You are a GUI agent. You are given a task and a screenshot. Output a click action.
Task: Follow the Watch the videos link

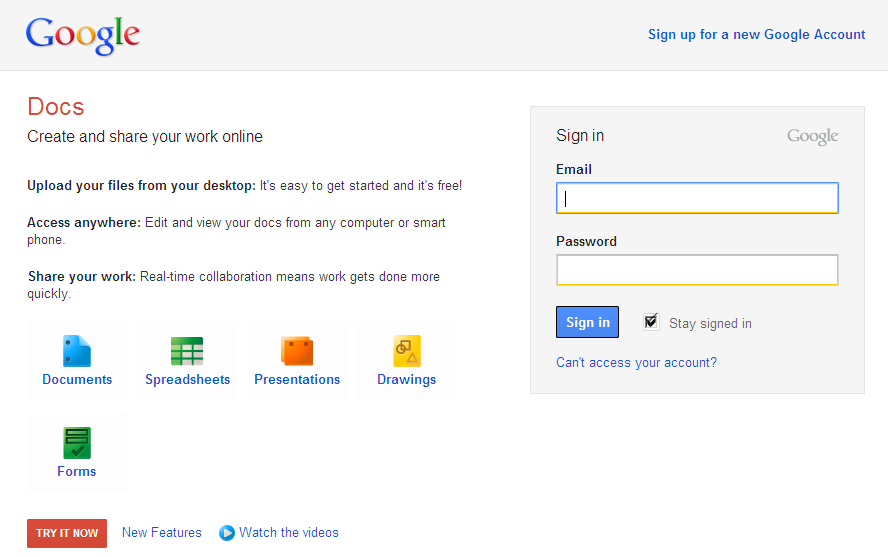pos(289,533)
